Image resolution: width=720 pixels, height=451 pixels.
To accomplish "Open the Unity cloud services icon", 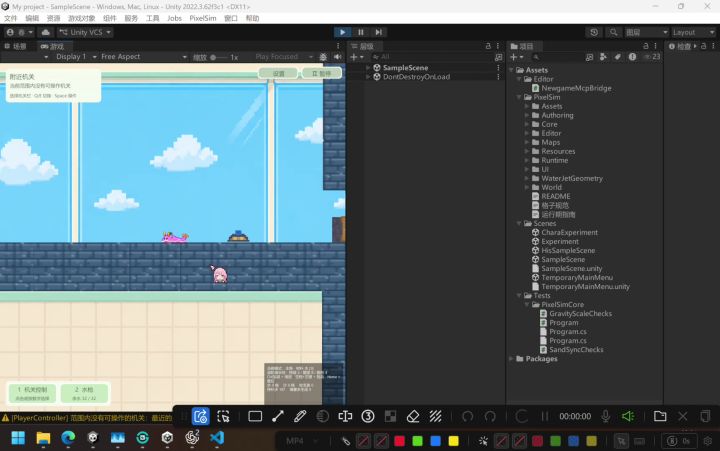I will [45, 32].
